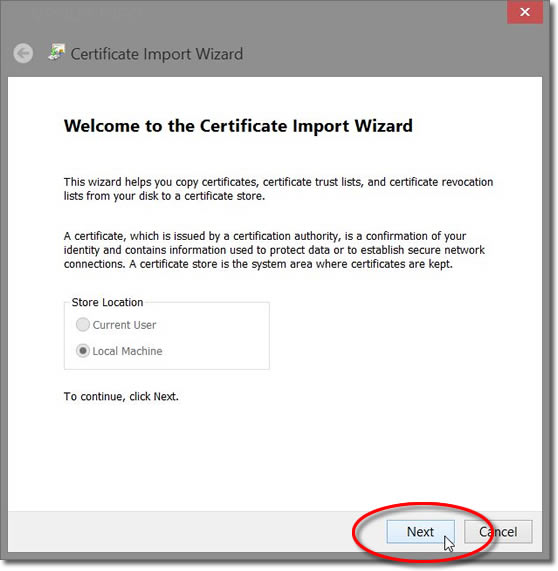Viewport: 558px width, 571px height.
Task: Select the Local Machine radio button
Action: pos(83,351)
